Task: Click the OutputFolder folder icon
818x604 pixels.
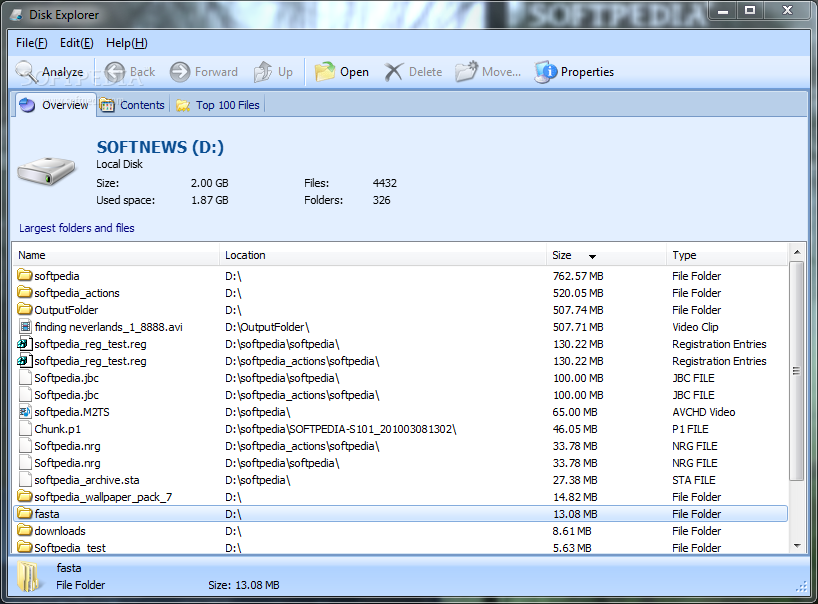Action: [25, 309]
